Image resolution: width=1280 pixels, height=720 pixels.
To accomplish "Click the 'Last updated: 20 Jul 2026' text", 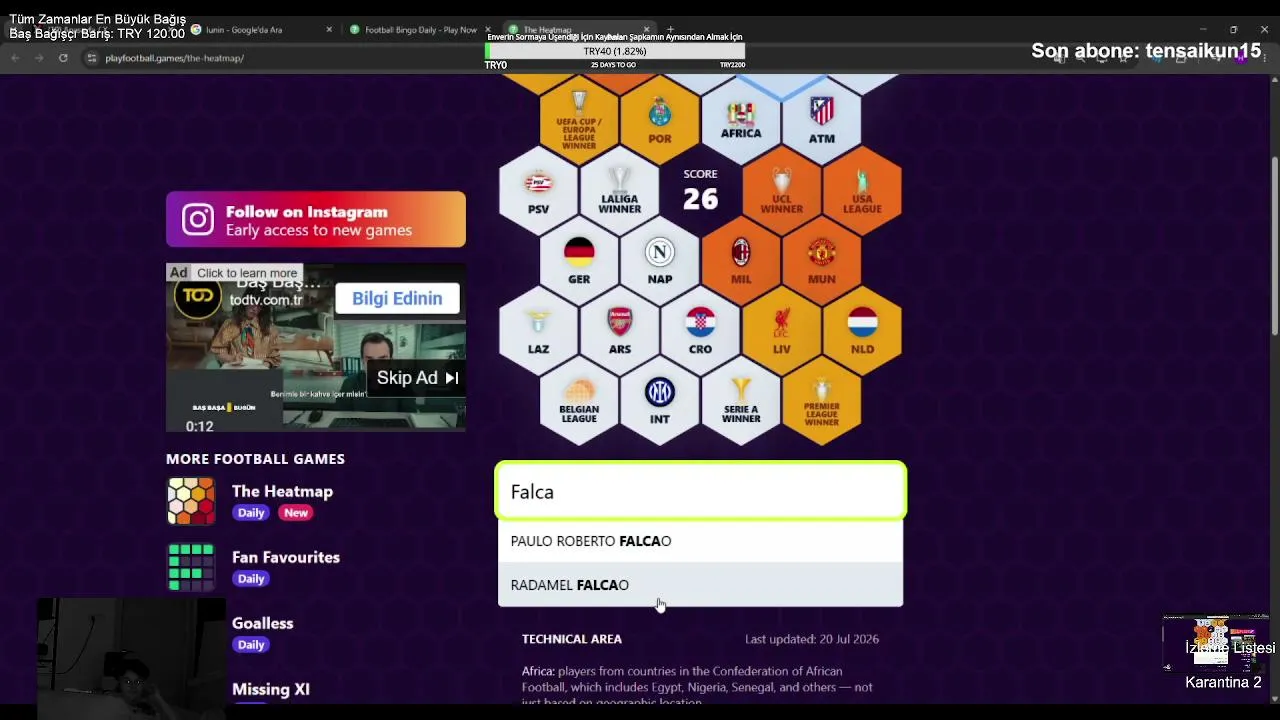I will click(x=812, y=639).
